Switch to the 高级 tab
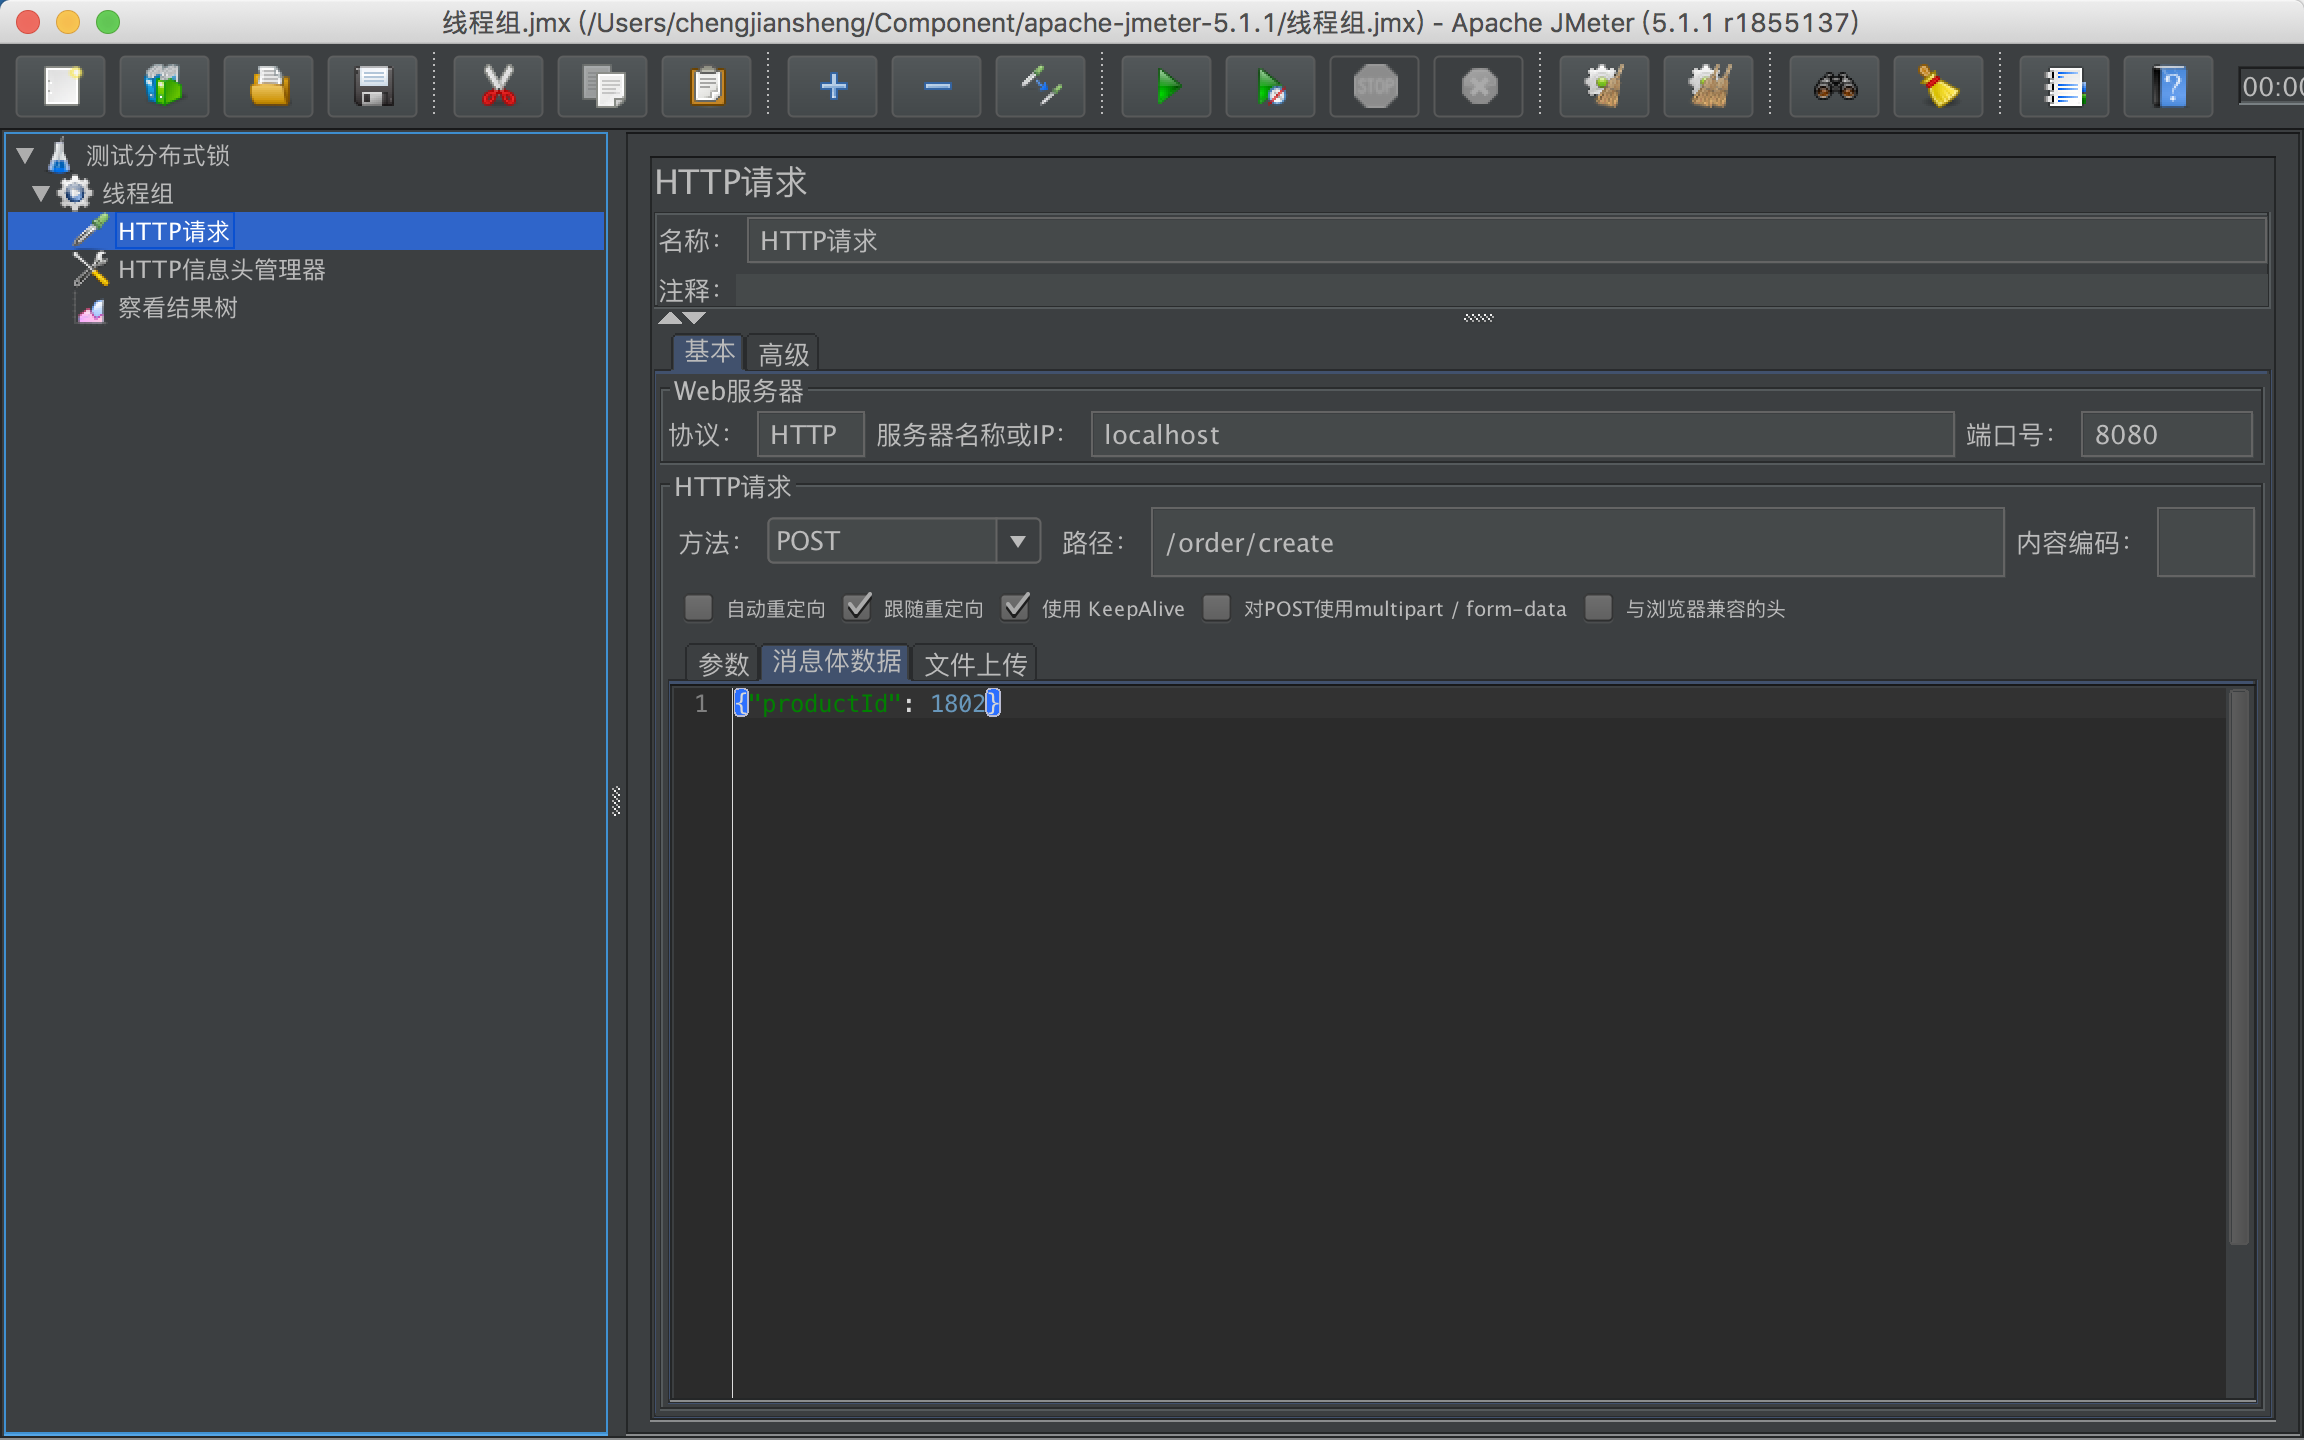 [x=783, y=354]
